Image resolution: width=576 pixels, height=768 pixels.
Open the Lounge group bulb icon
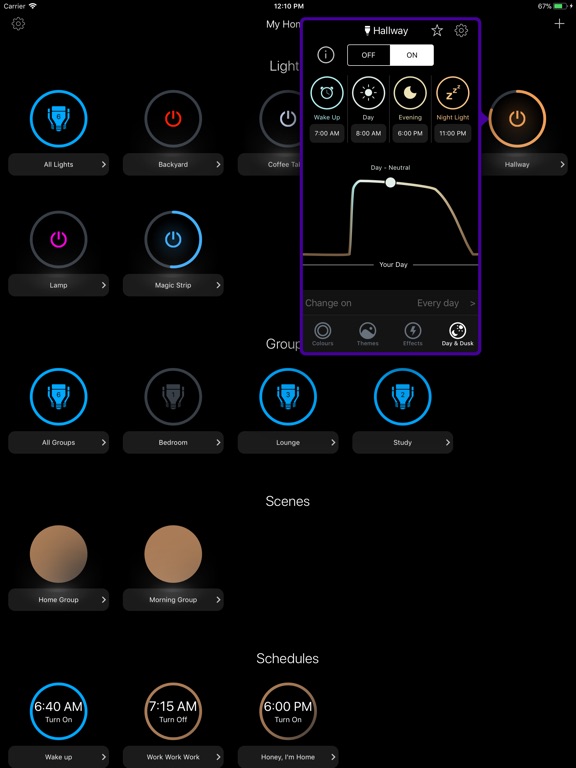[288, 396]
